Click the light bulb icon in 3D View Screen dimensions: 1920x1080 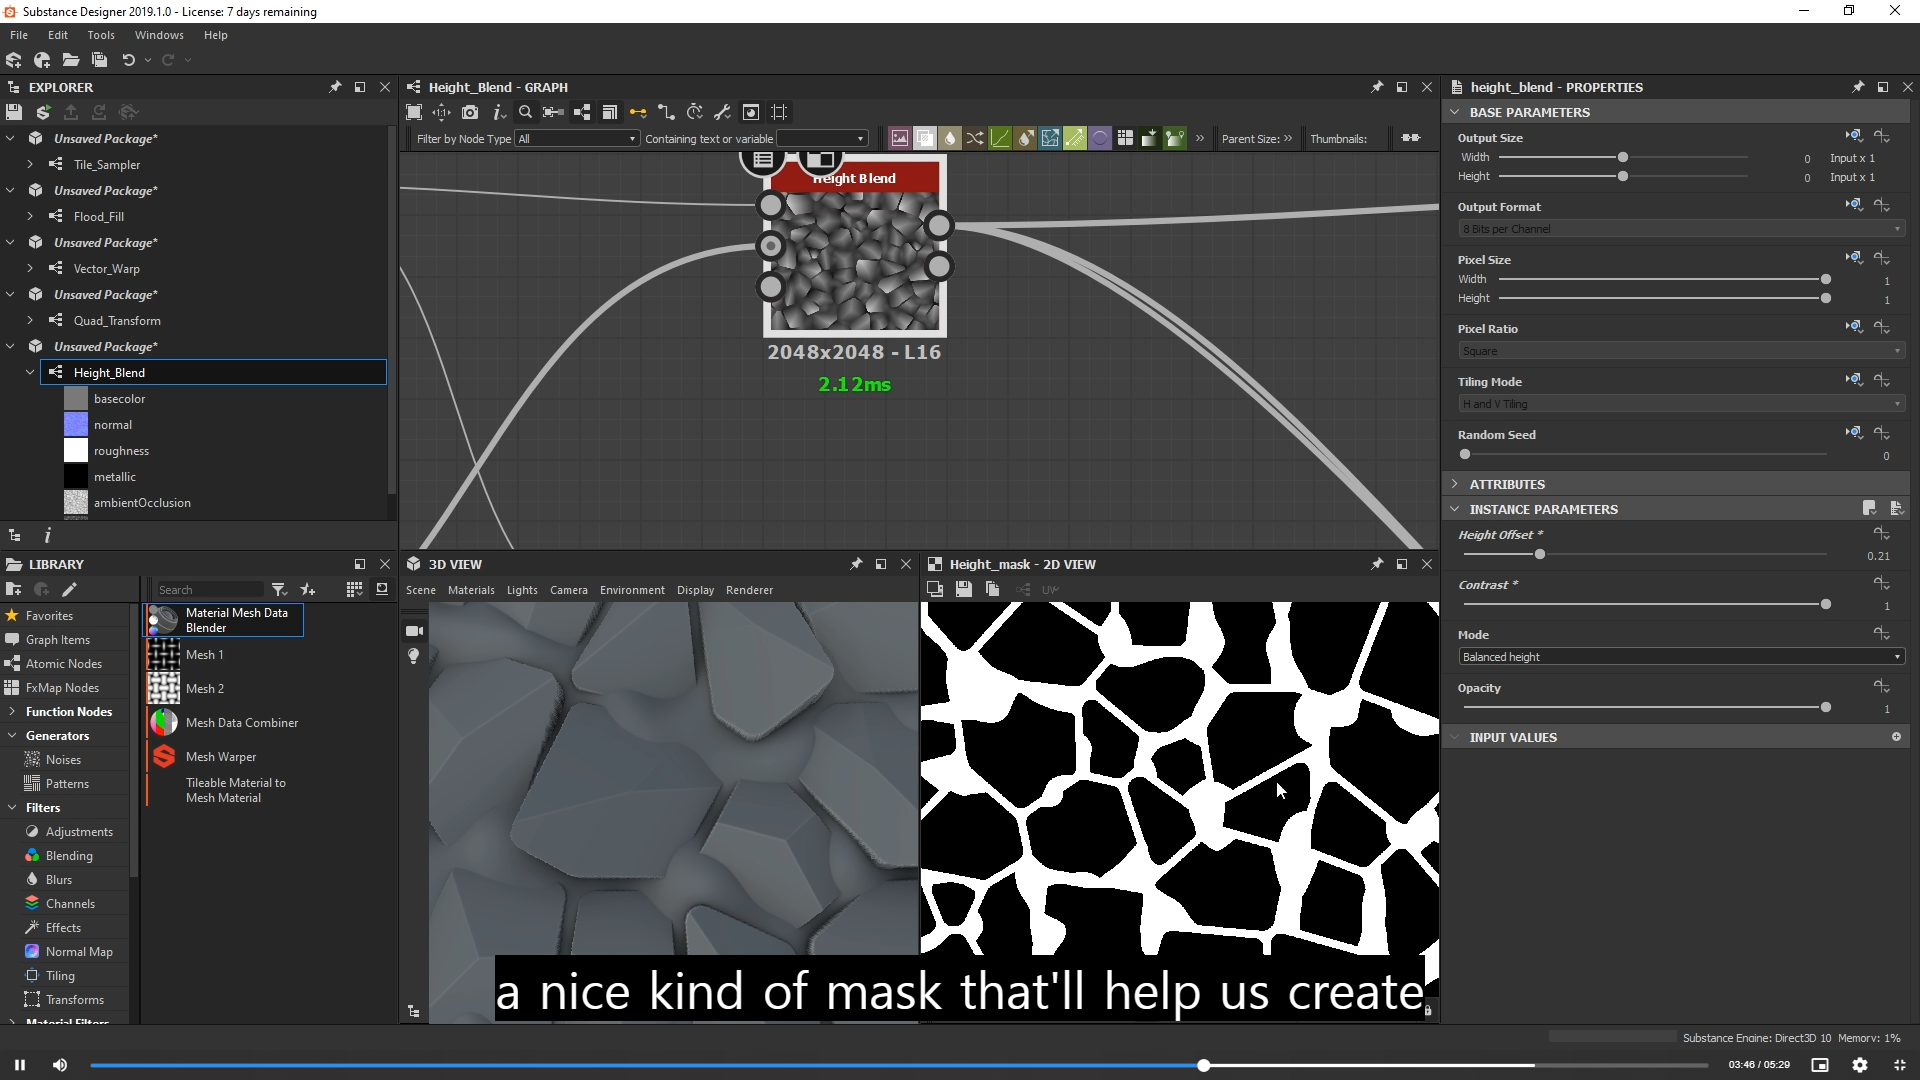click(414, 656)
